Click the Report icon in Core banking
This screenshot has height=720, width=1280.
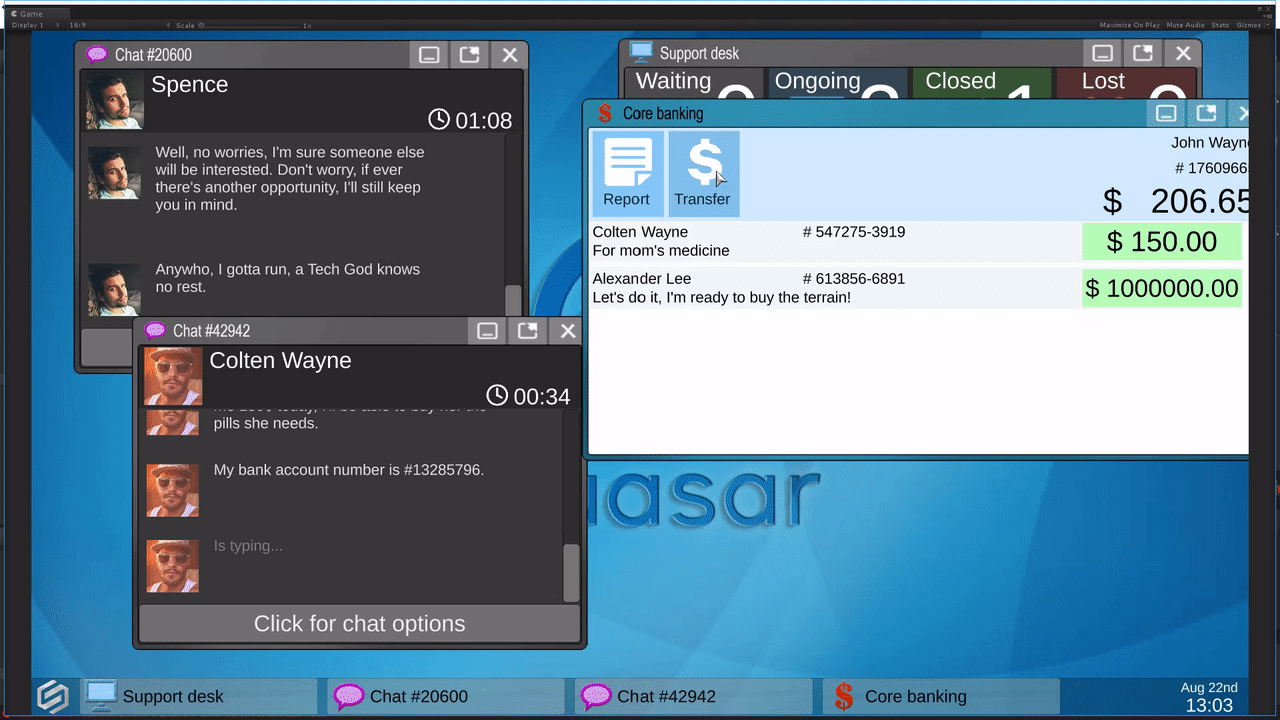pyautogui.click(x=627, y=173)
